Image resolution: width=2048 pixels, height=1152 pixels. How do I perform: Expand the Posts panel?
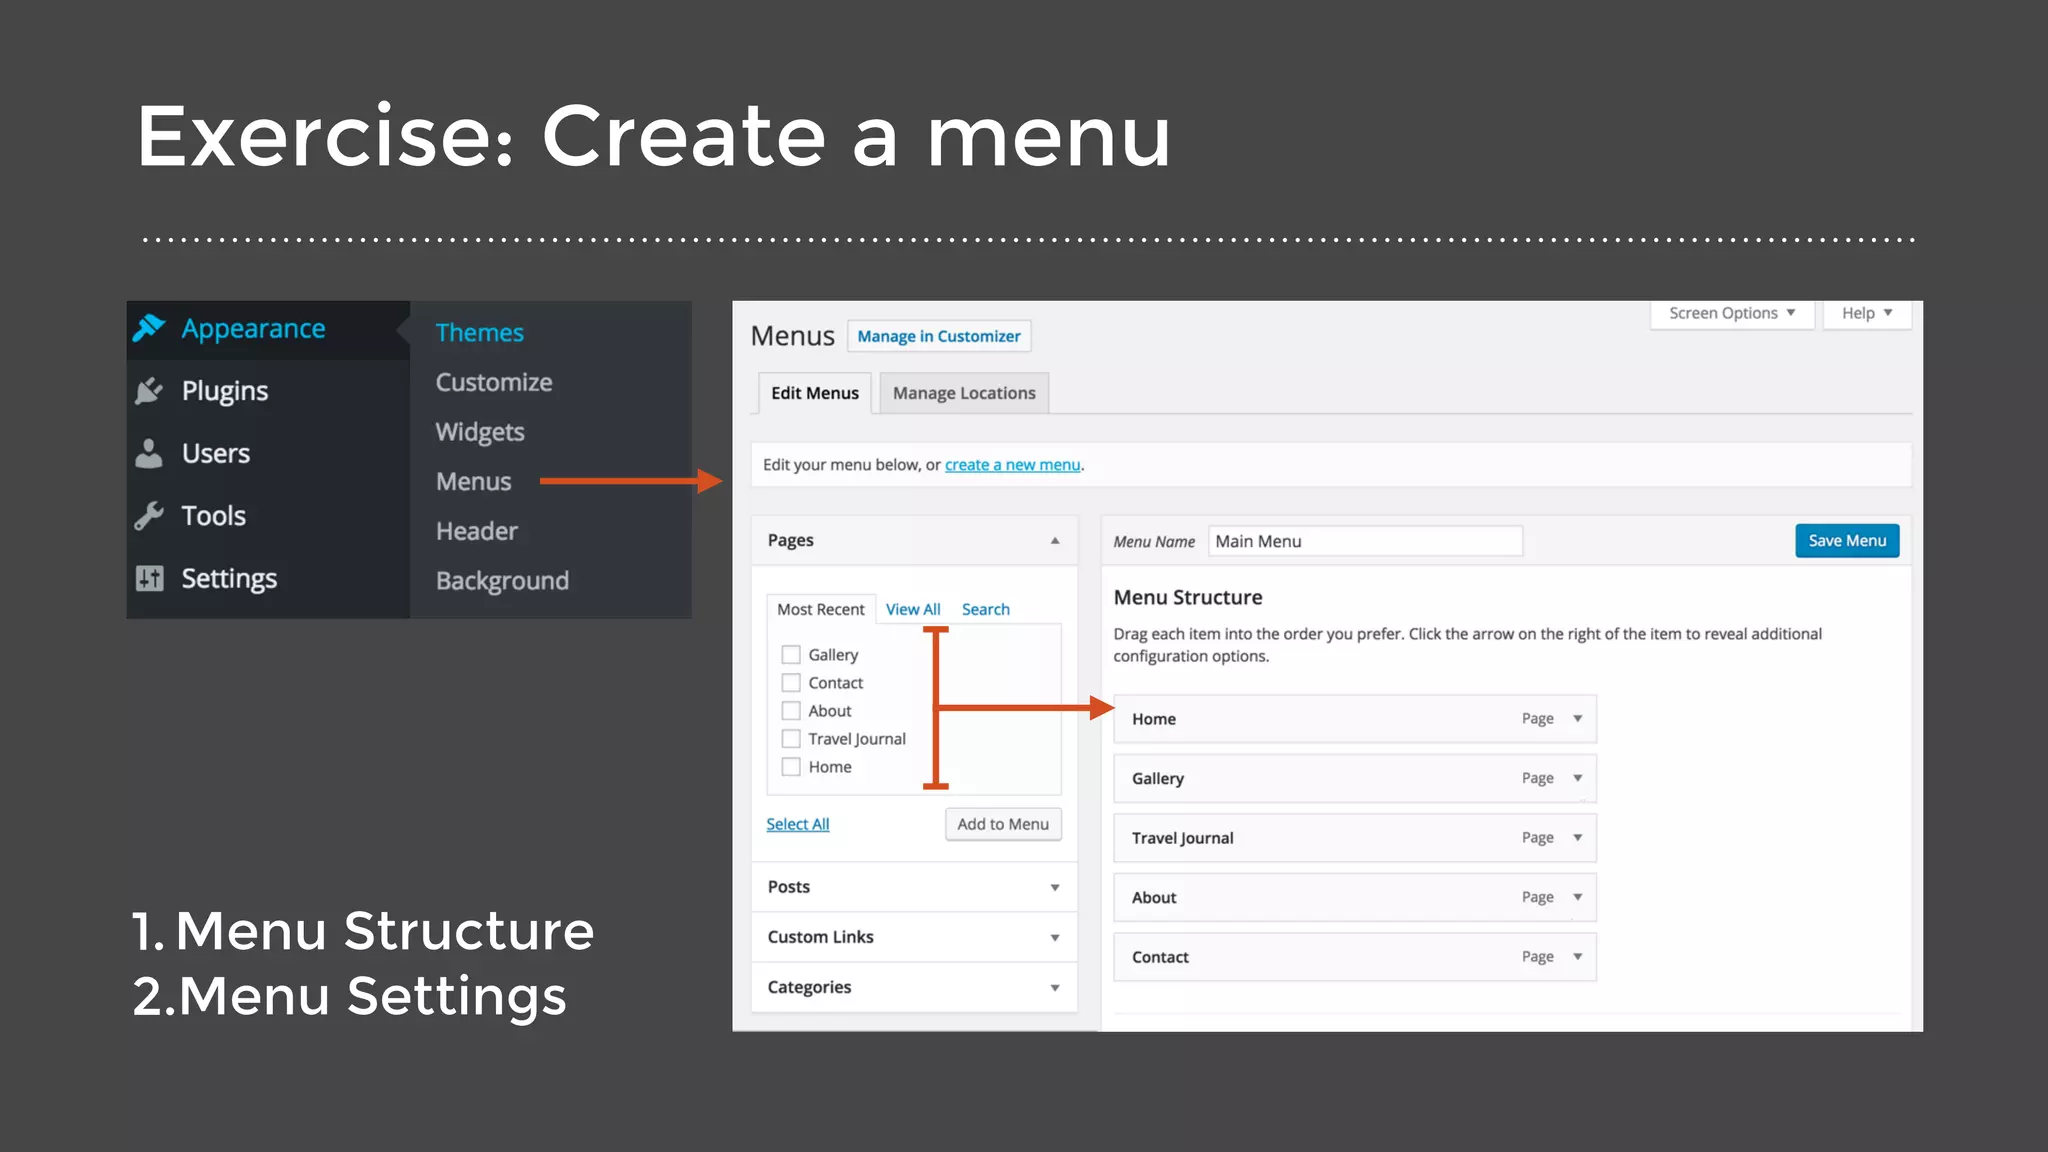coord(914,887)
